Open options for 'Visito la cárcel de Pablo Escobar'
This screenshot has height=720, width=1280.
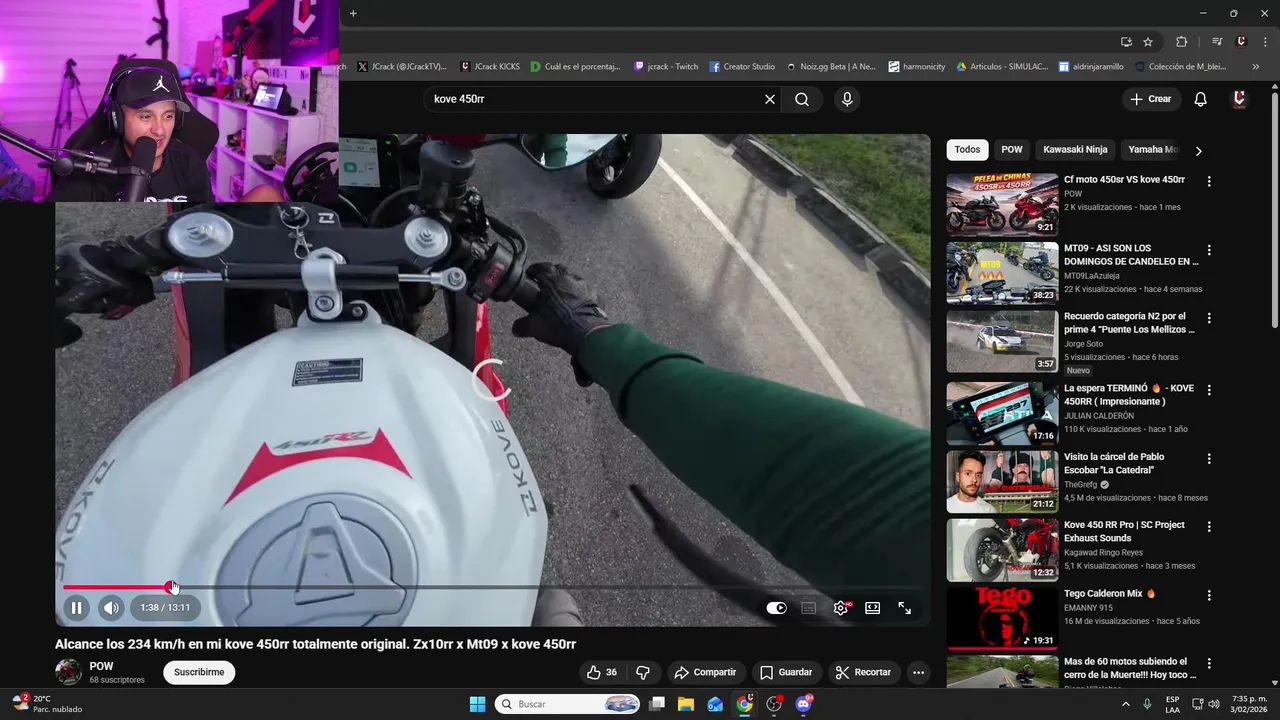click(1209, 459)
